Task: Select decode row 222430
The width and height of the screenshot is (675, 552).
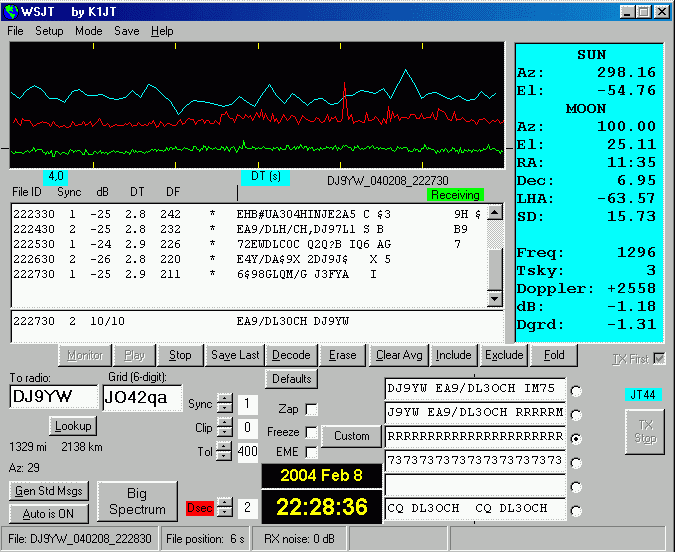Action: (x=249, y=229)
